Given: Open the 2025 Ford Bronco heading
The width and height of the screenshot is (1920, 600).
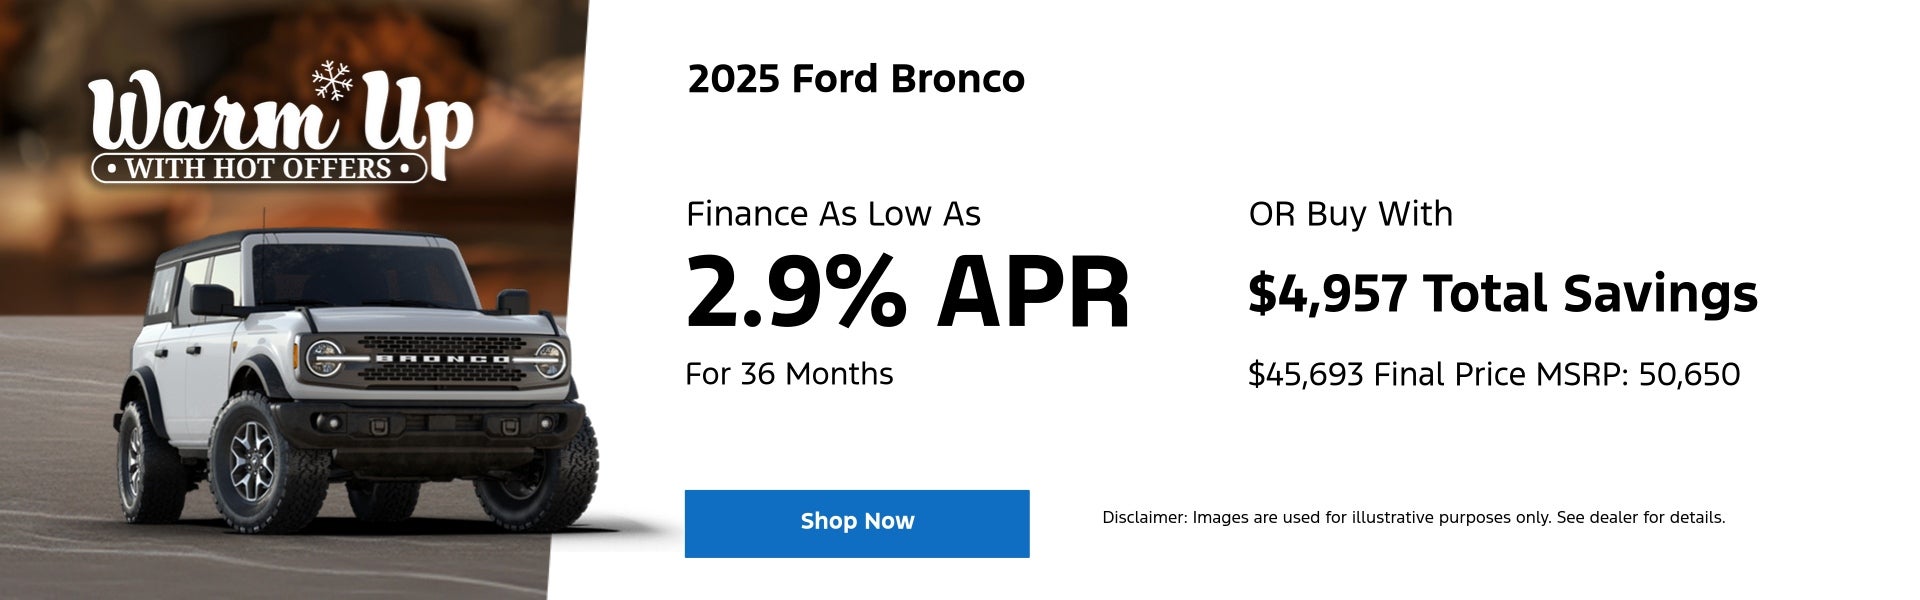Looking at the screenshot, I should tap(856, 79).
